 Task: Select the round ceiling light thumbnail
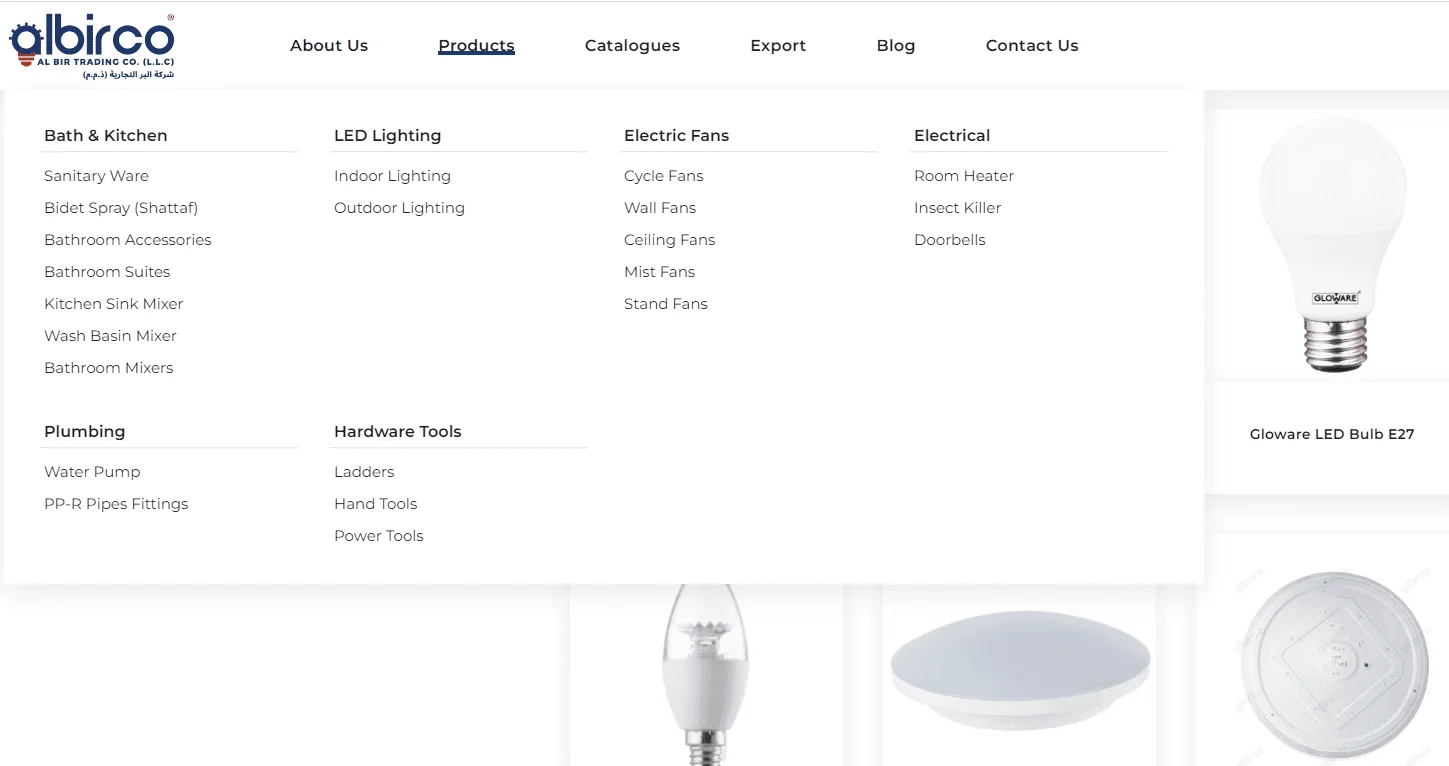tap(1020, 670)
